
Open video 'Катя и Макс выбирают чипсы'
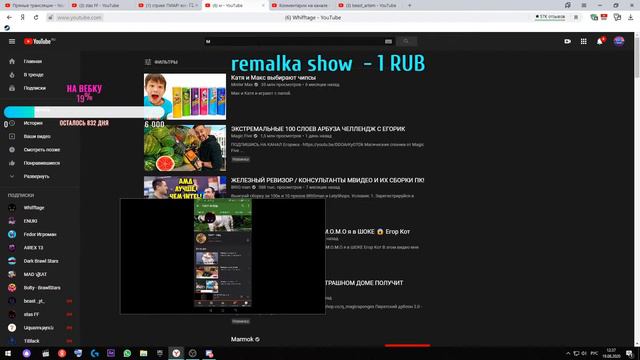273,78
